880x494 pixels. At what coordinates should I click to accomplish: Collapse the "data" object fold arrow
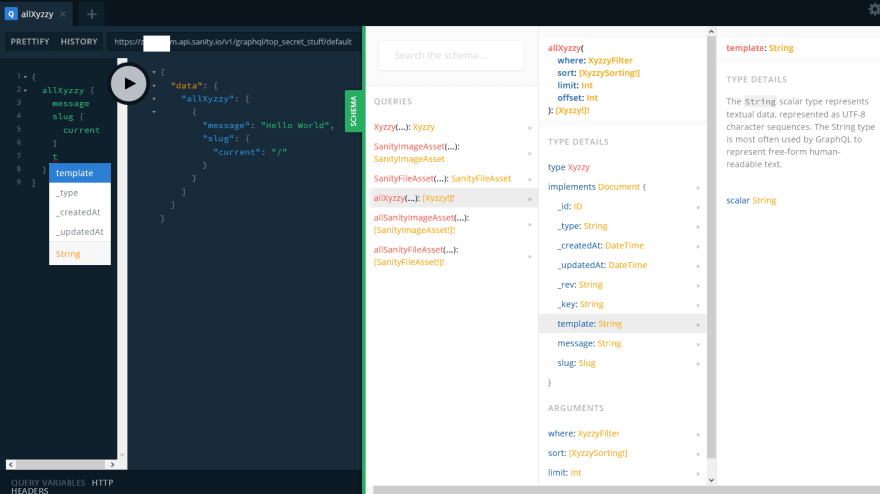154,86
